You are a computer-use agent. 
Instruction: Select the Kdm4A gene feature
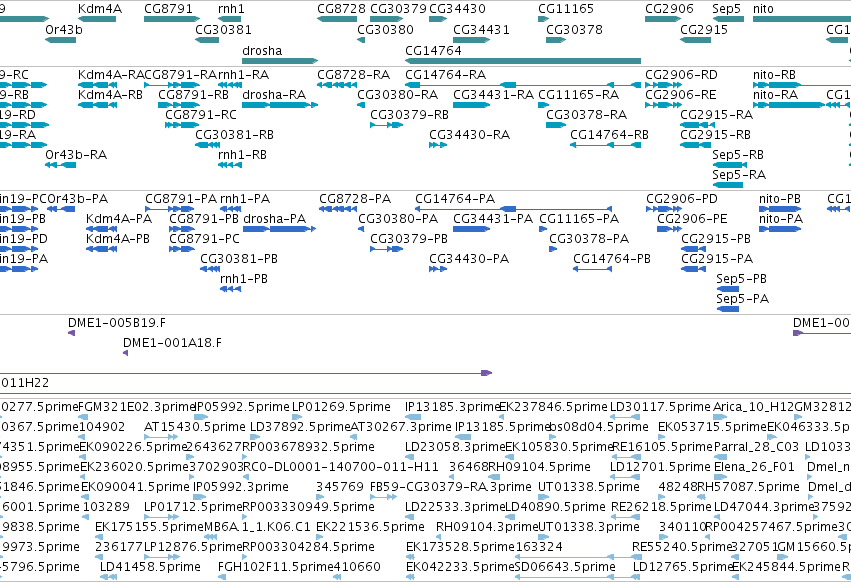97,19
